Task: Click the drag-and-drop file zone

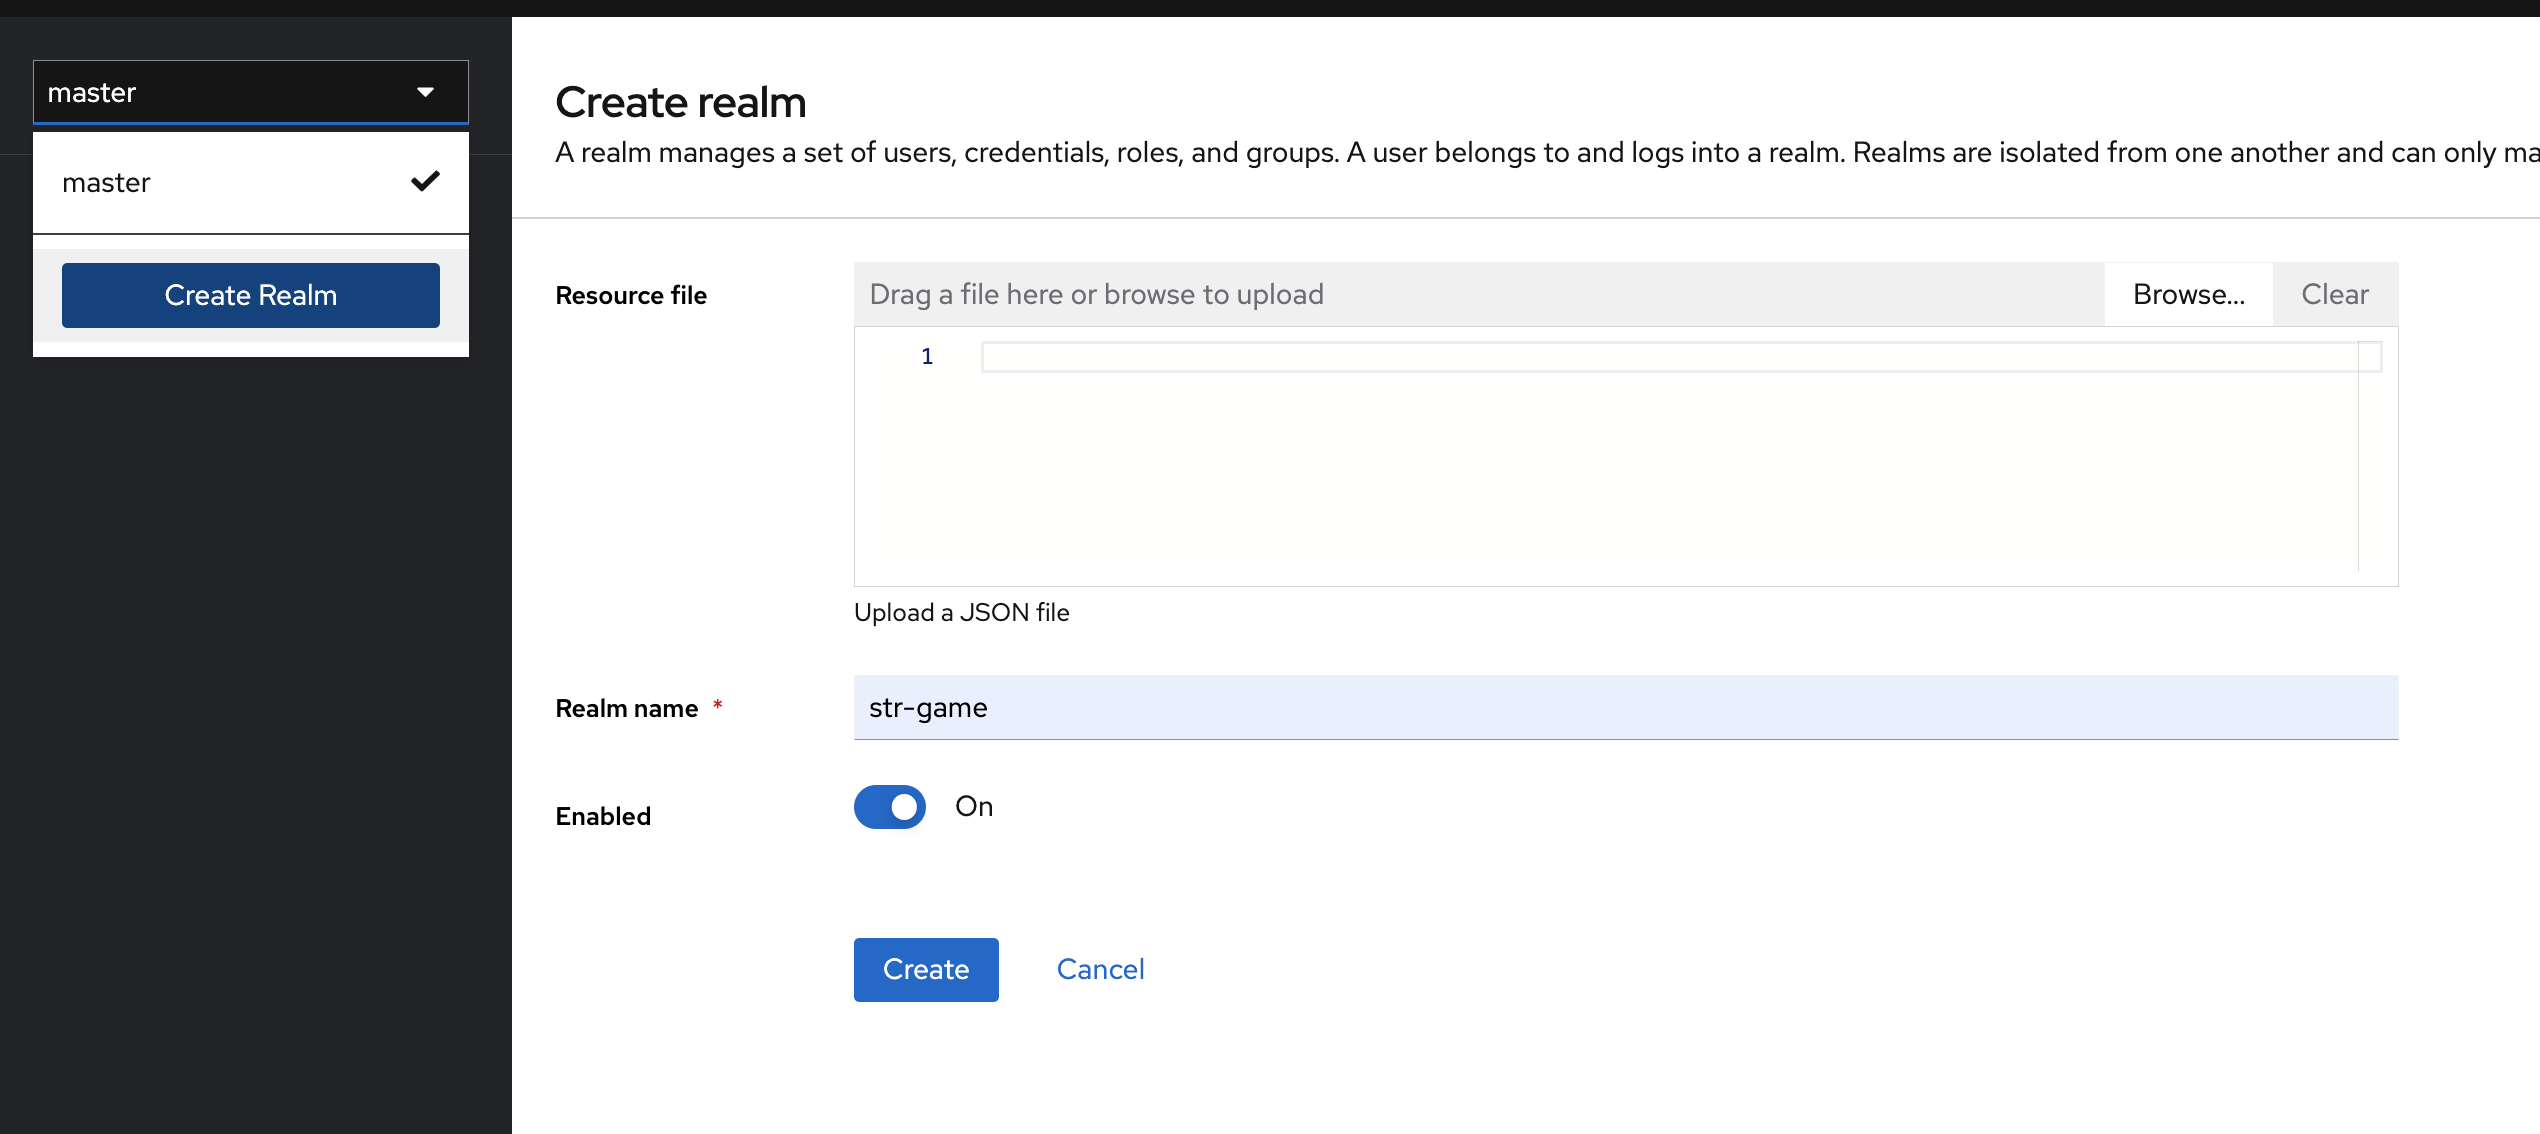Action: tap(1479, 293)
